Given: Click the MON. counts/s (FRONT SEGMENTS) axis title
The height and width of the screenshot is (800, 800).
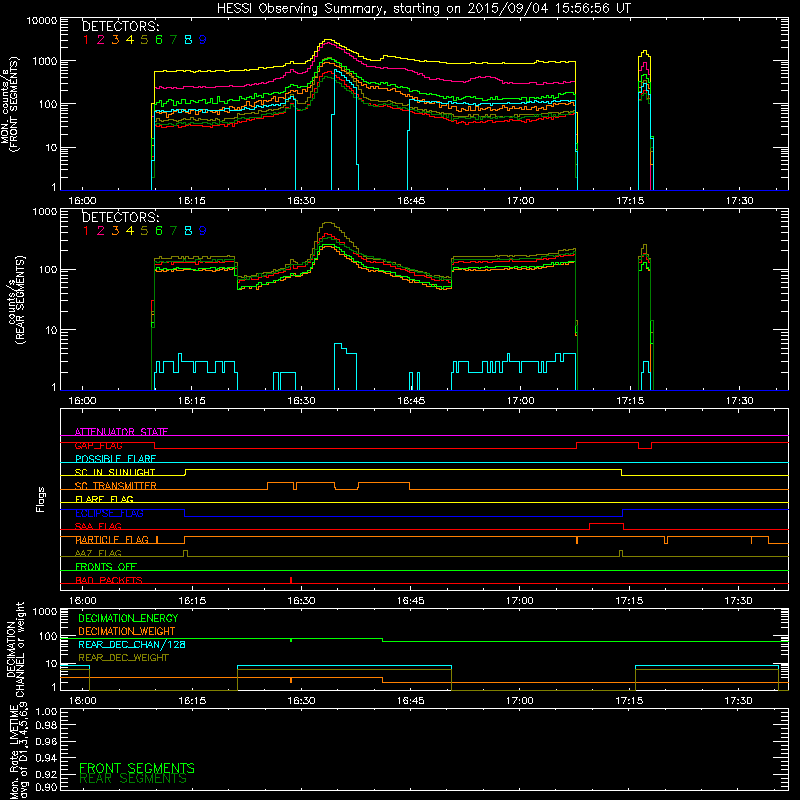Looking at the screenshot, I should pyautogui.click(x=10, y=104).
